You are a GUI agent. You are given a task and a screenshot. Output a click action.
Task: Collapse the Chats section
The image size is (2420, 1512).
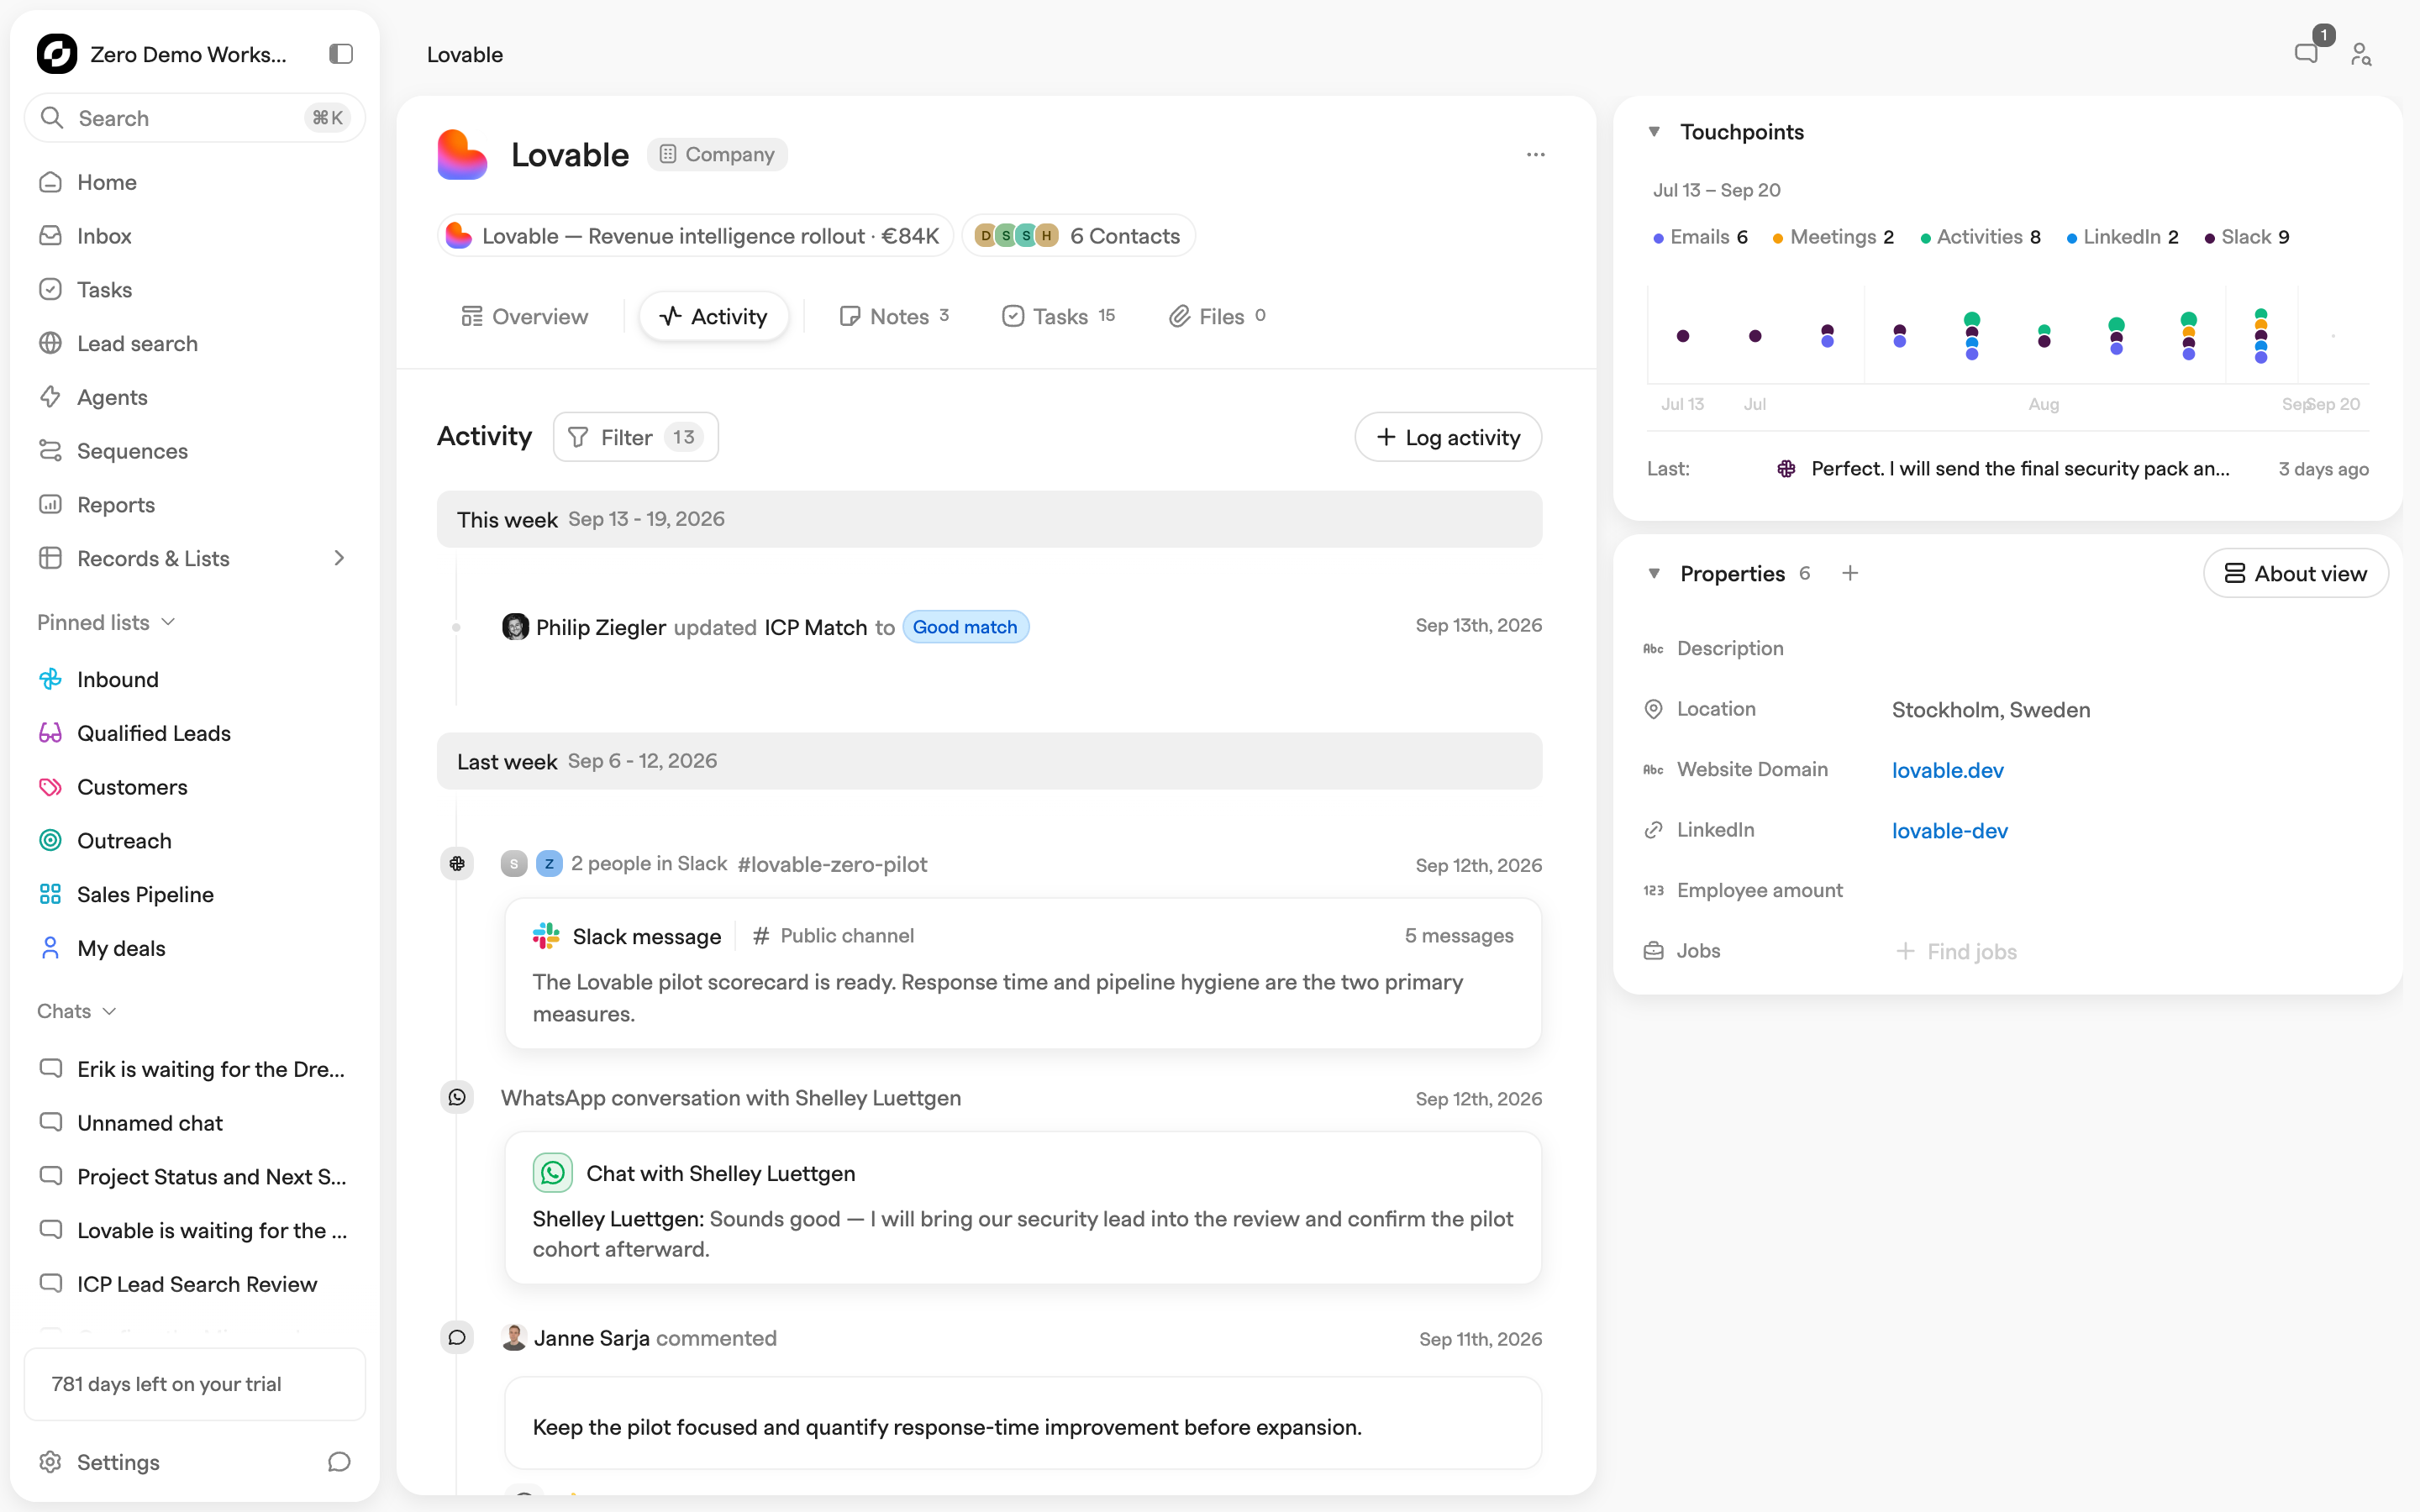[x=77, y=1011]
